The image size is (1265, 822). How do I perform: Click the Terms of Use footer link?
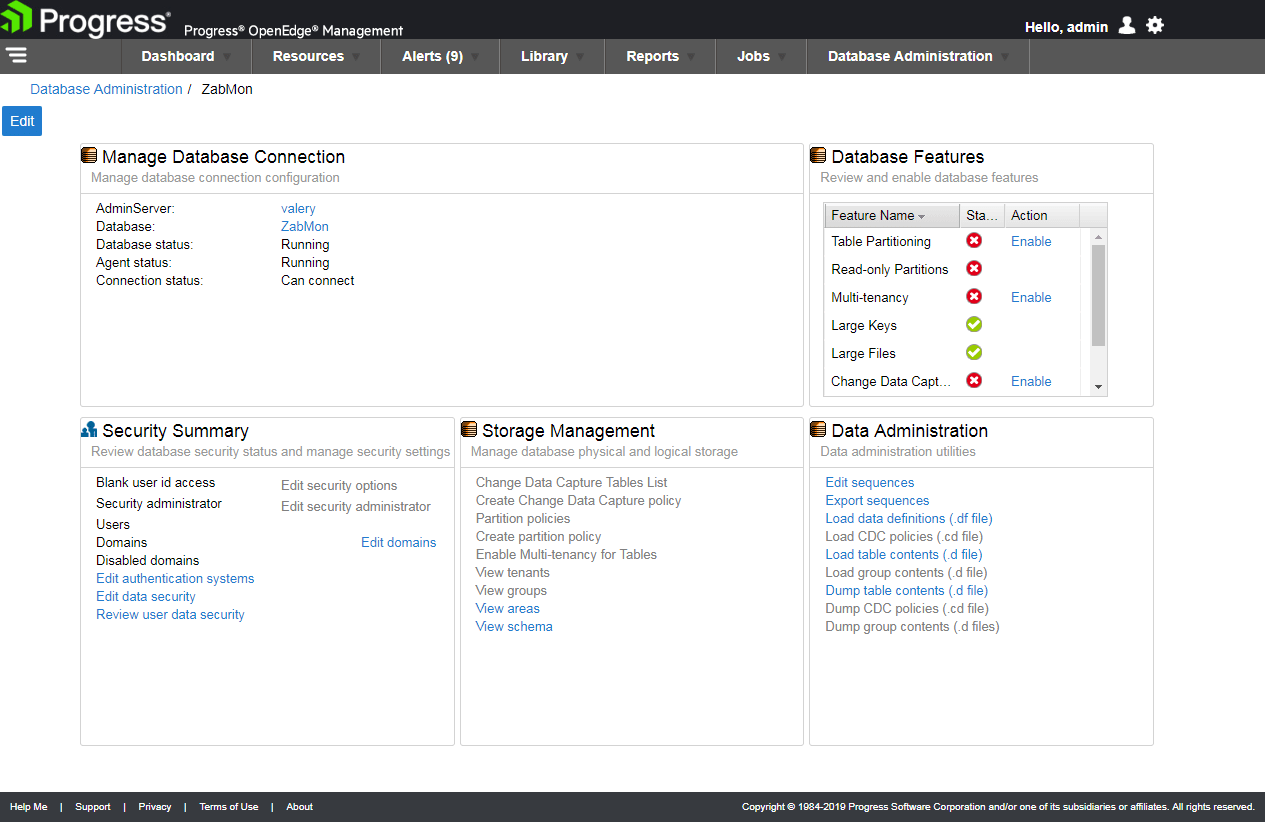point(229,807)
